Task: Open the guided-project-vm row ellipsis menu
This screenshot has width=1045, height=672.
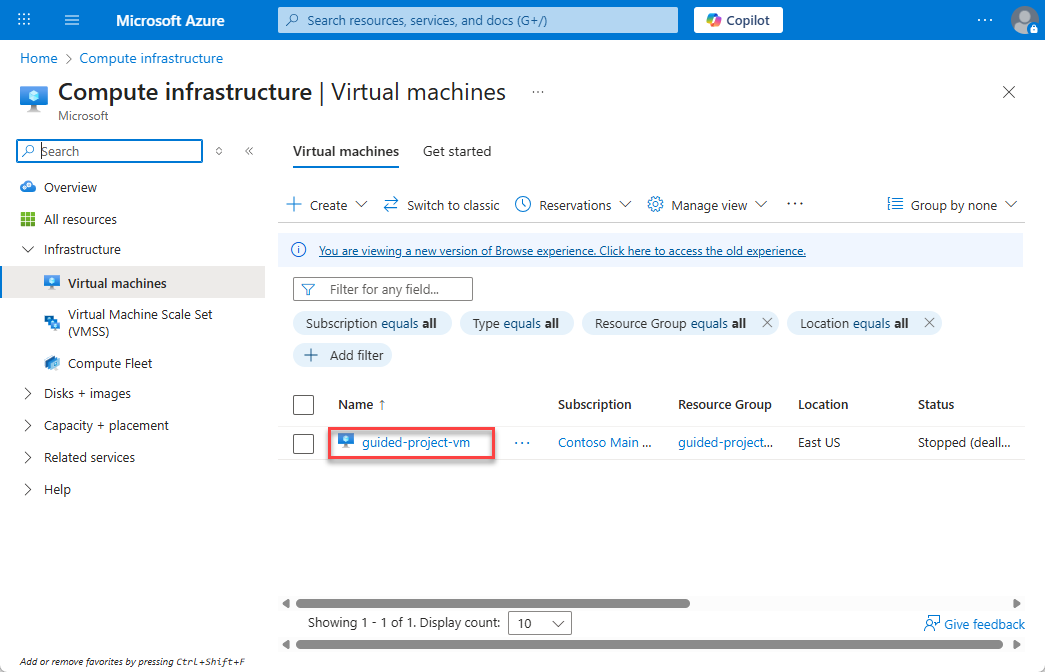Action: (522, 443)
